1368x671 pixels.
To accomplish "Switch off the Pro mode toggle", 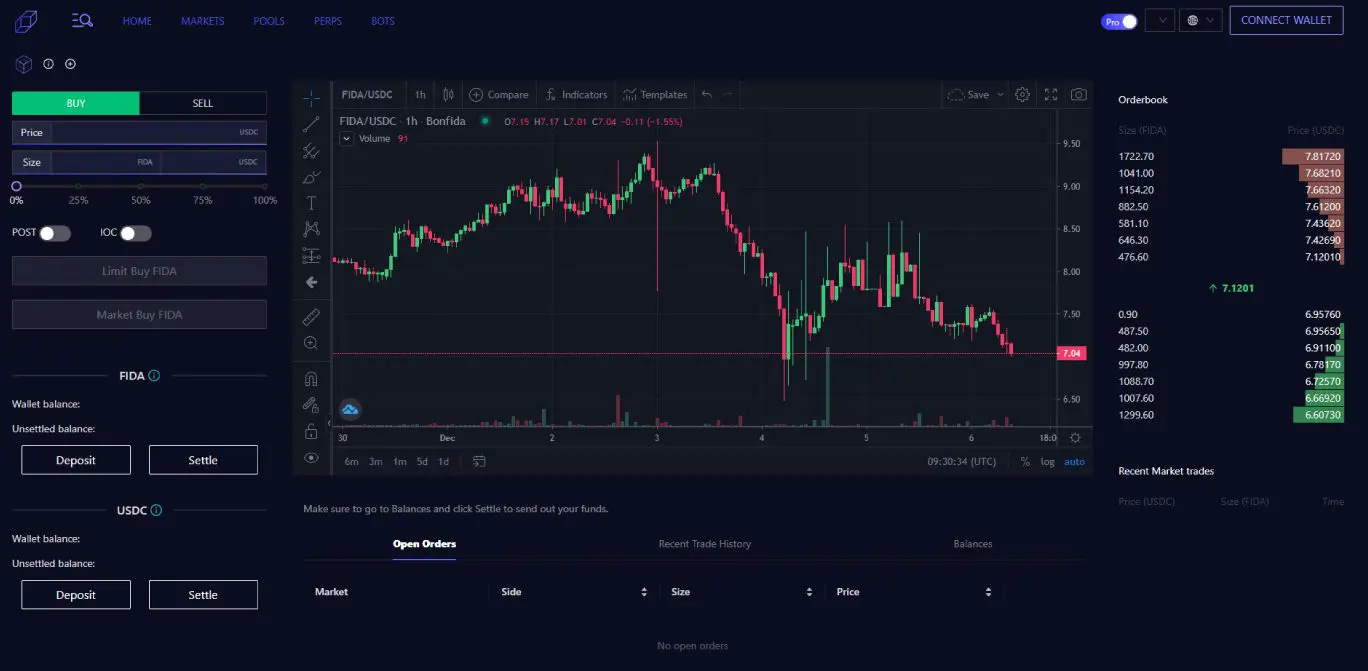I will 1119,21.
